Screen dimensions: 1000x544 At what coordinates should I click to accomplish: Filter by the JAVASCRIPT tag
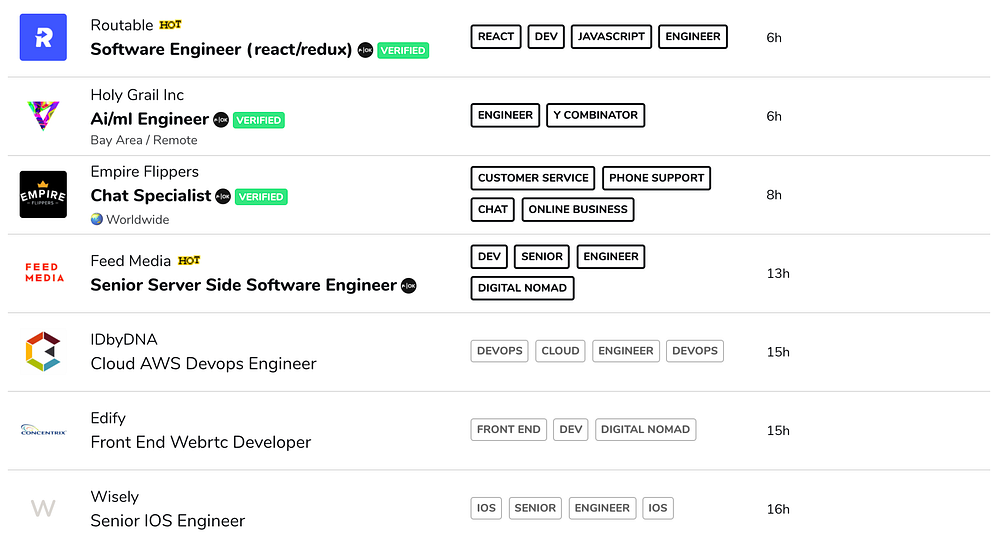click(611, 37)
